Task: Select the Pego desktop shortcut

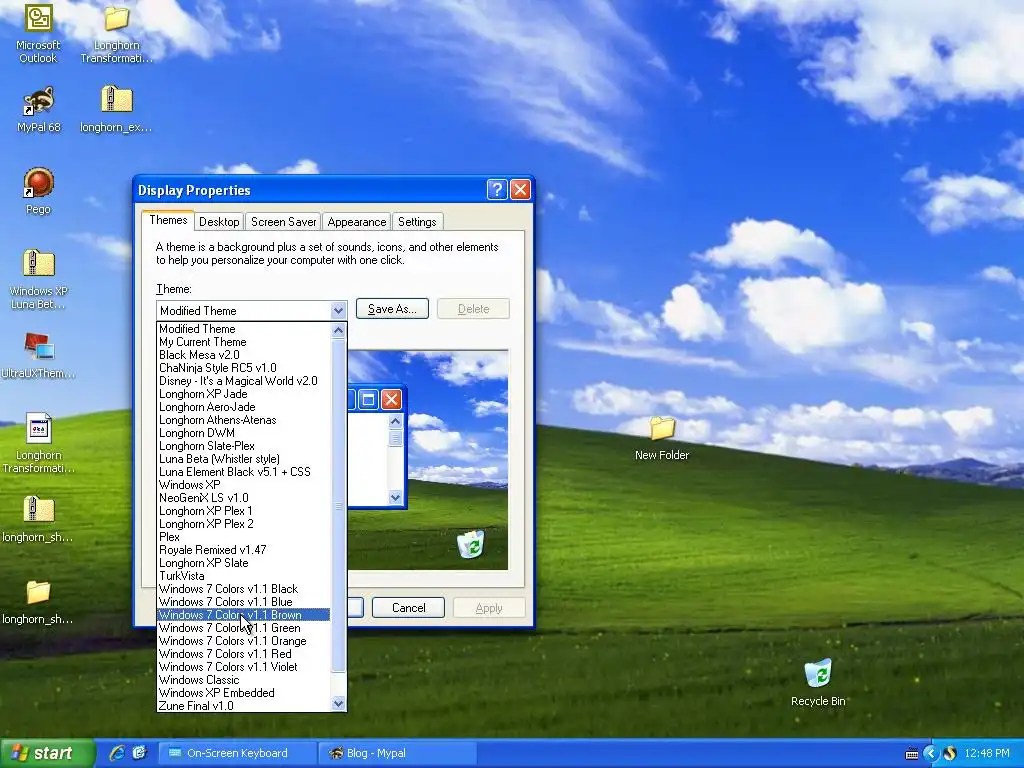Action: click(39, 191)
